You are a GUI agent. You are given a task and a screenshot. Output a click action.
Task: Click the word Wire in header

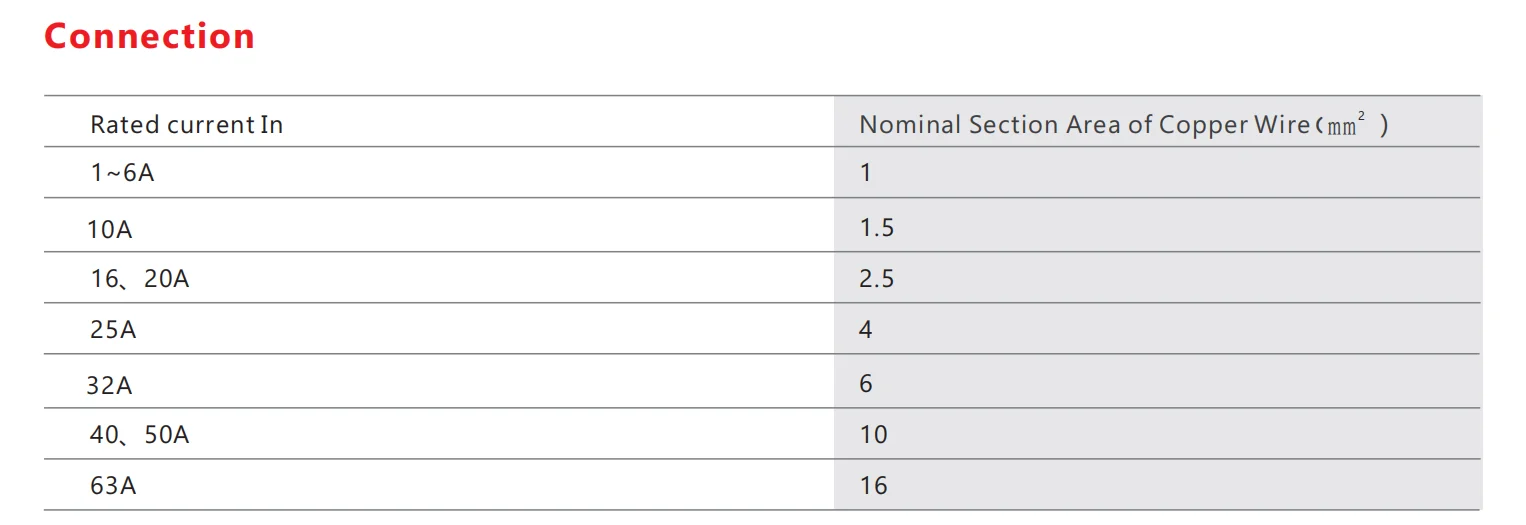[x=1282, y=125]
